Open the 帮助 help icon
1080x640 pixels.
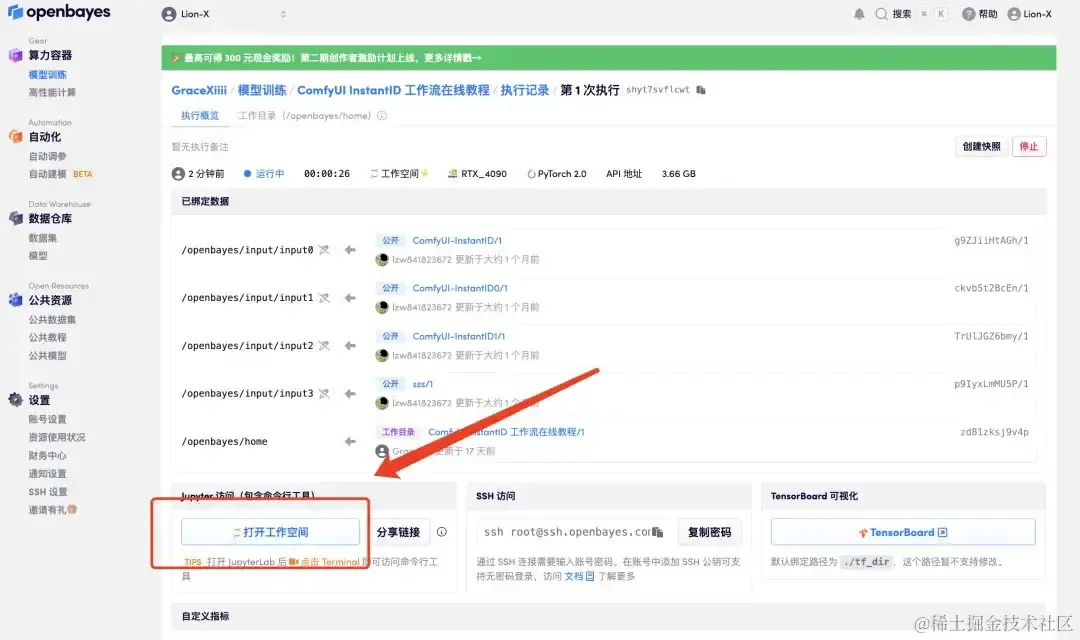968,14
